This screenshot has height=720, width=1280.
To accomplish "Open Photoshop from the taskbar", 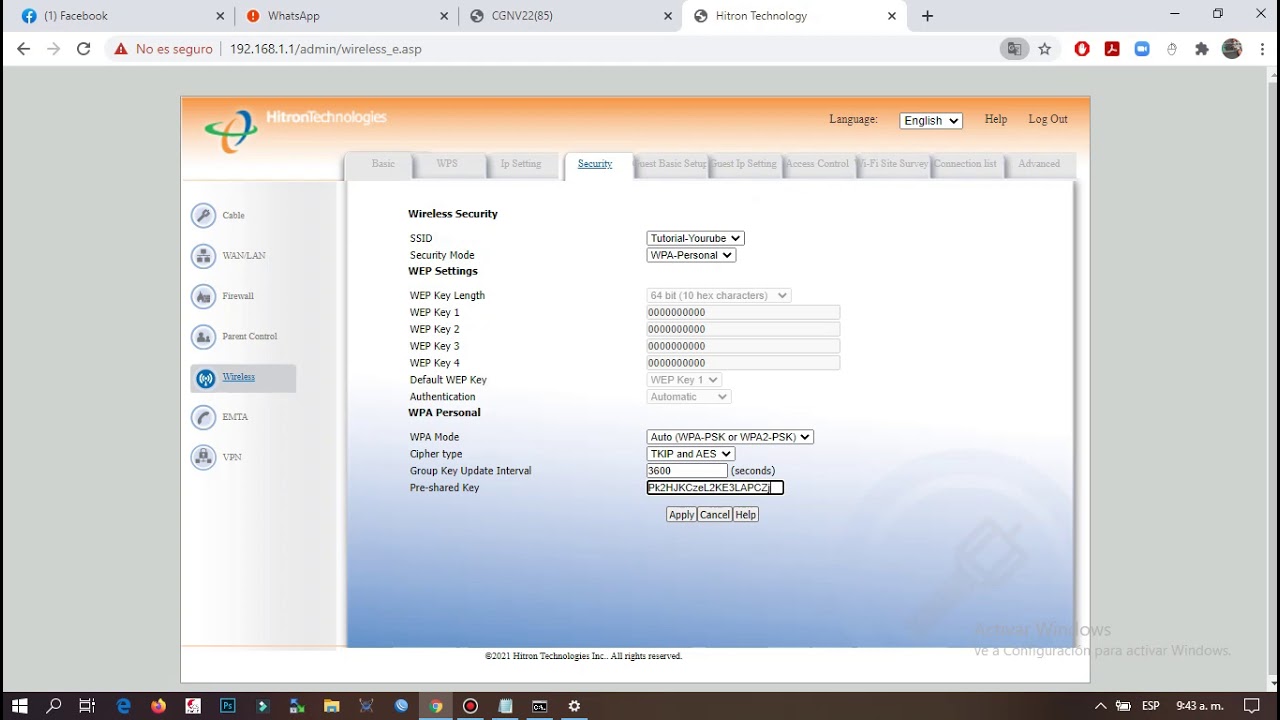I will (x=228, y=706).
